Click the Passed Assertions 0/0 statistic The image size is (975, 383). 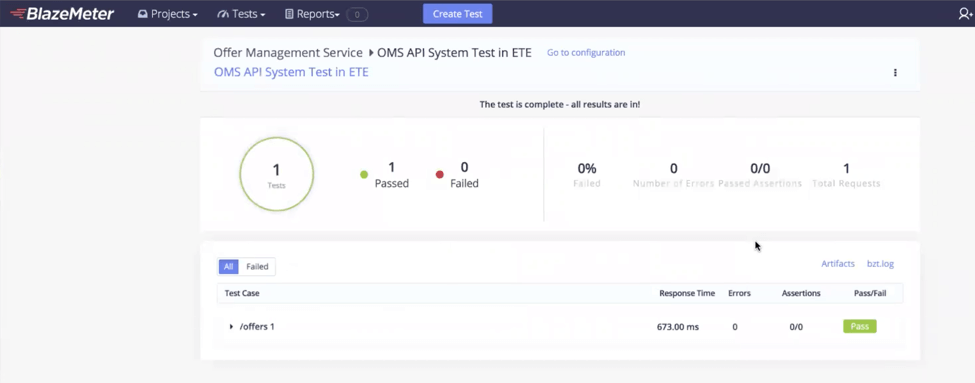point(760,175)
